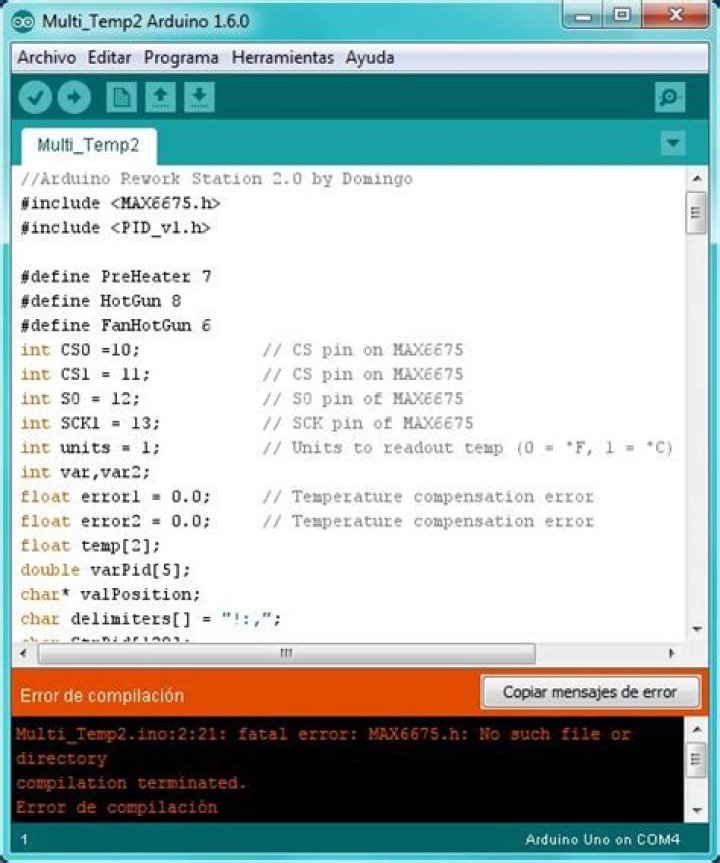Viewport: 720px width, 863px height.
Task: Click the '#define HotGun 8' line
Action: click(x=101, y=301)
